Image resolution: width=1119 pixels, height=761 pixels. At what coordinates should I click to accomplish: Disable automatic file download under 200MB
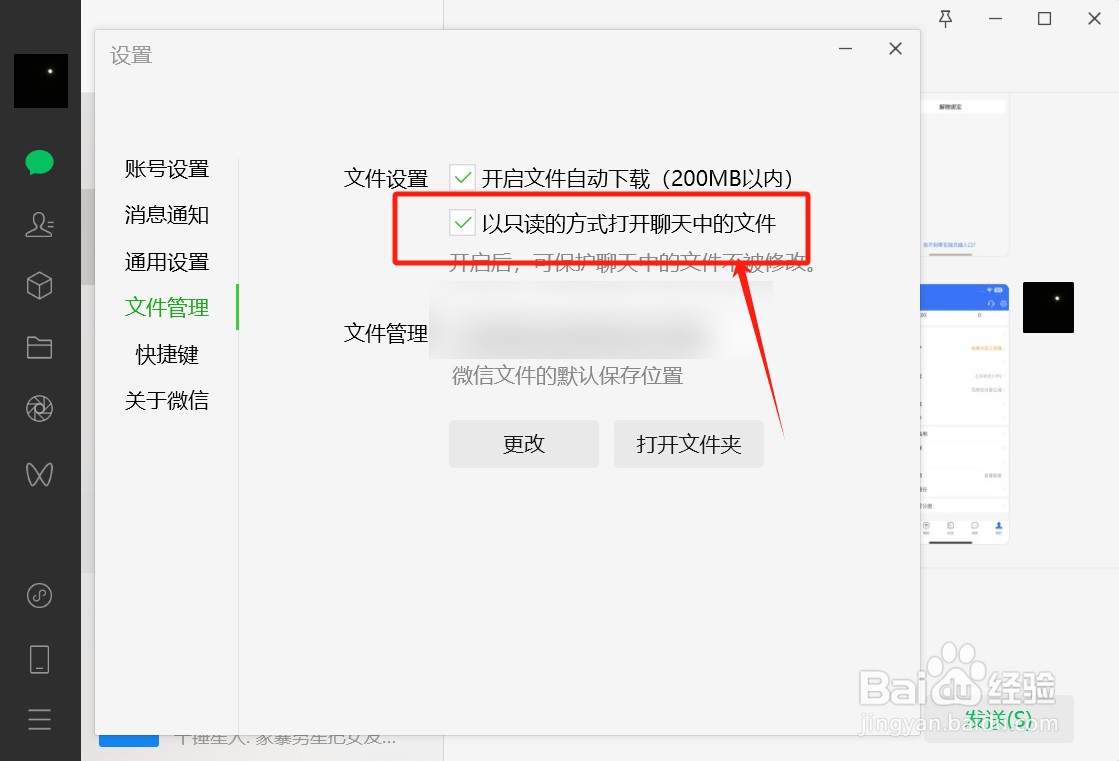click(462, 177)
